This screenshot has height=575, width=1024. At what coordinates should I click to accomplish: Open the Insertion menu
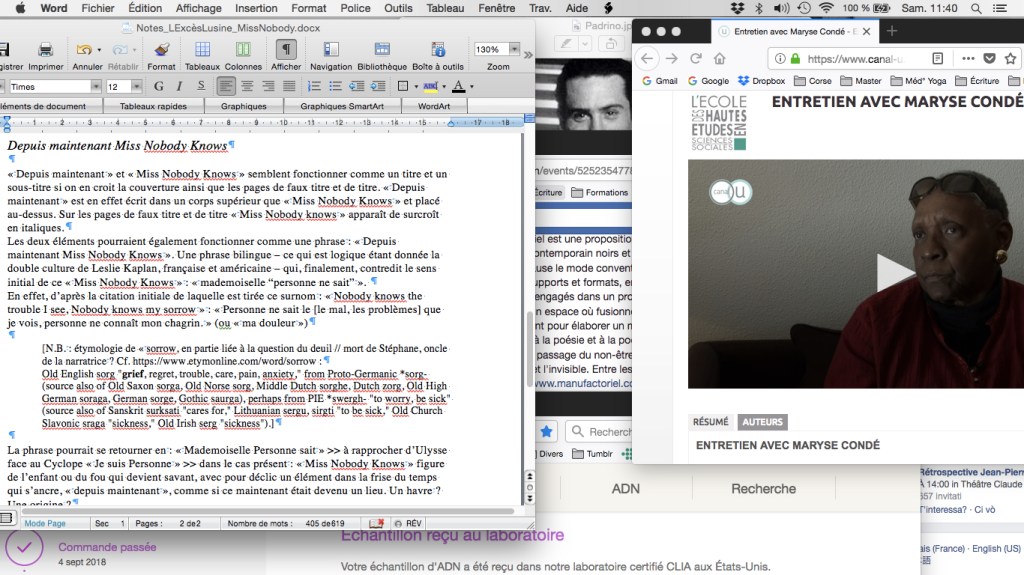coord(256,8)
